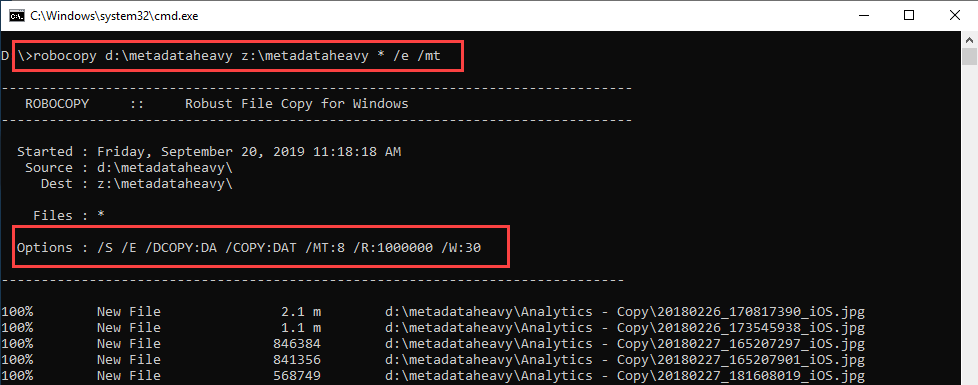Click the file size 841356
Image resolution: width=978 pixels, height=385 pixels.
(297, 360)
